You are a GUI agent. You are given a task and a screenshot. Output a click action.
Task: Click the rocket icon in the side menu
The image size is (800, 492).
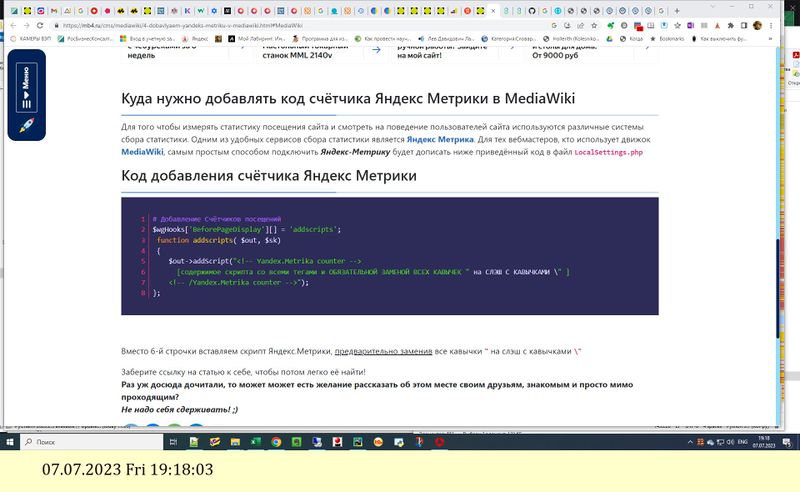pos(27,125)
